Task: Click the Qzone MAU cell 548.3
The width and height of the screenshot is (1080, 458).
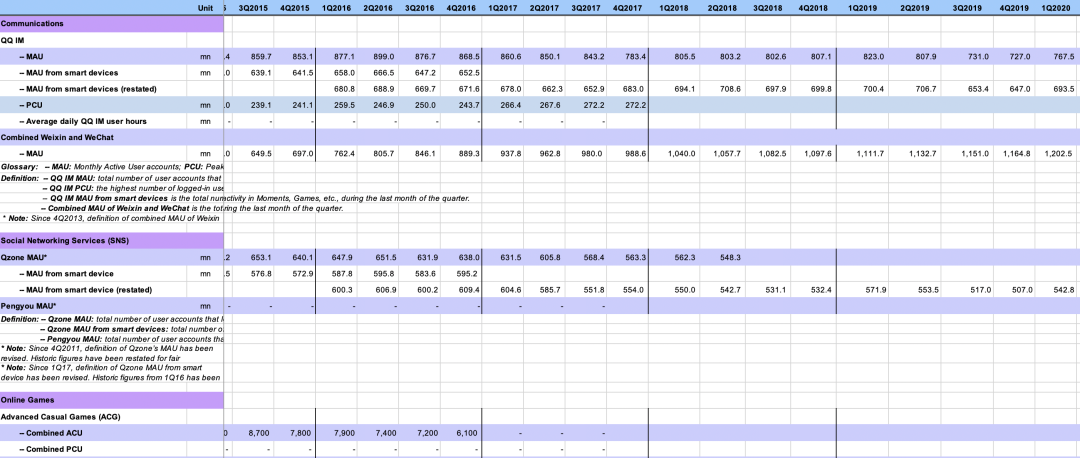Action: pos(729,257)
